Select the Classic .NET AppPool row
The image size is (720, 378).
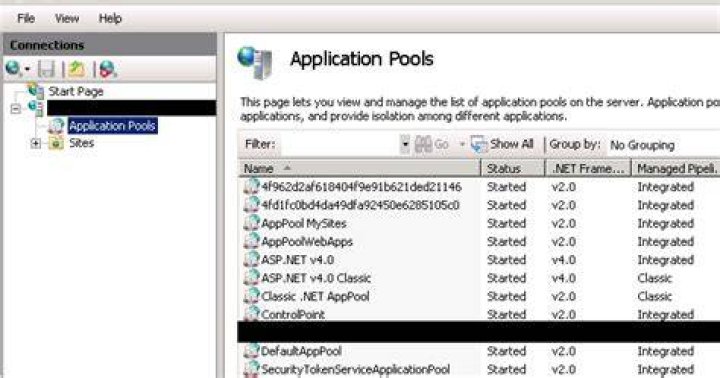tap(479, 296)
